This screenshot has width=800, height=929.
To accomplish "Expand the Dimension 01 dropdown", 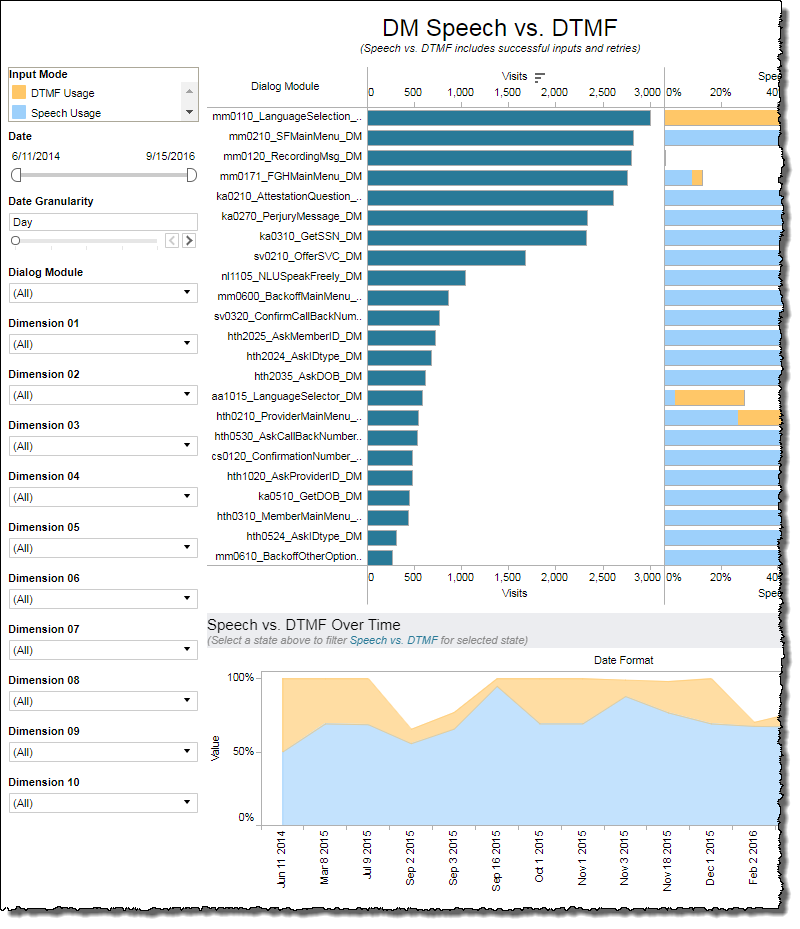I will pyautogui.click(x=103, y=344).
